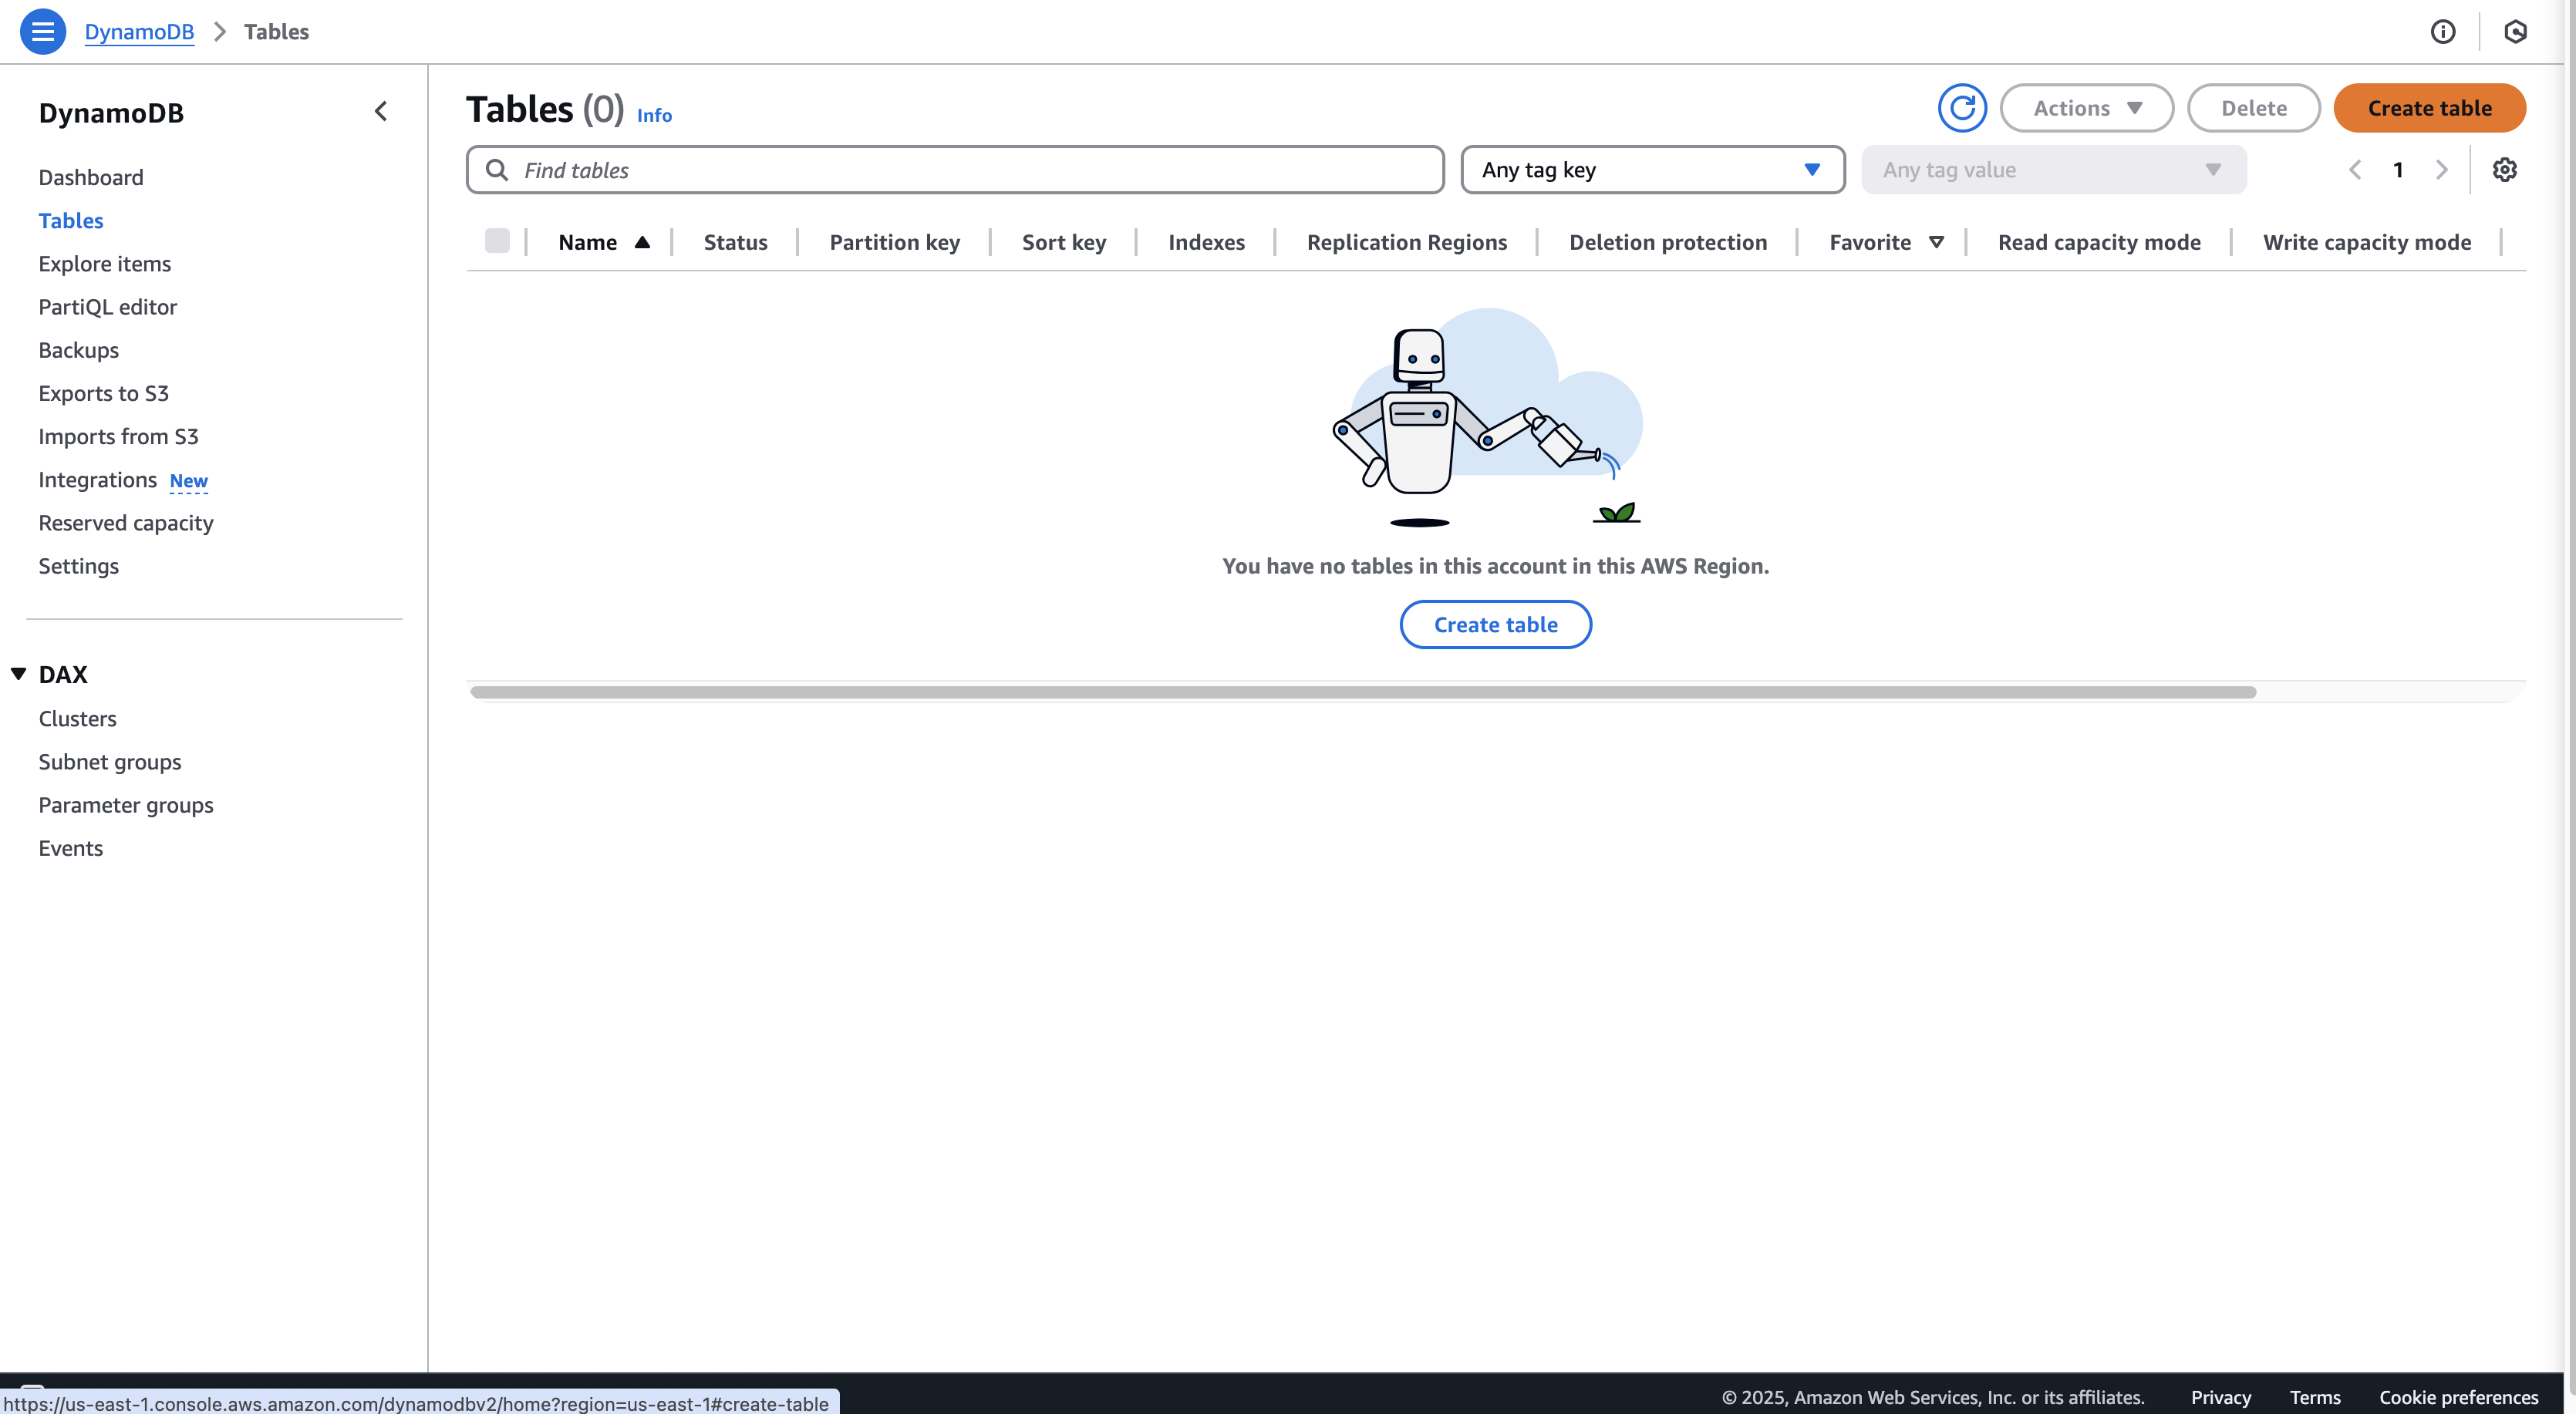2576x1414 pixels.
Task: Click the Read capacity mode header
Action: click(2099, 242)
